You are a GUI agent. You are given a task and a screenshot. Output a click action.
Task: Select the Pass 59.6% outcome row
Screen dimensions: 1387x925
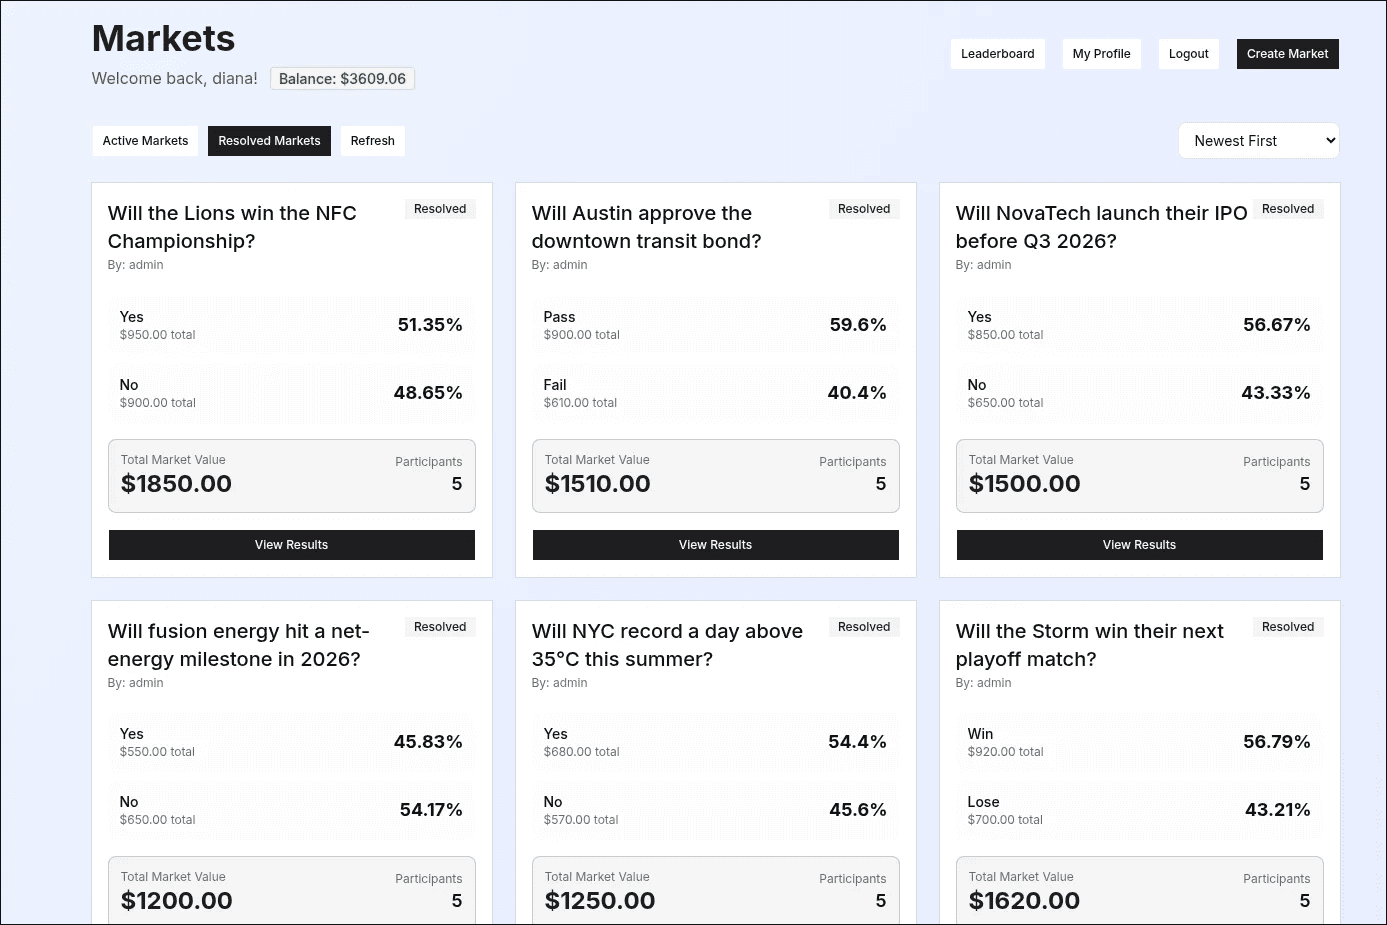click(715, 325)
